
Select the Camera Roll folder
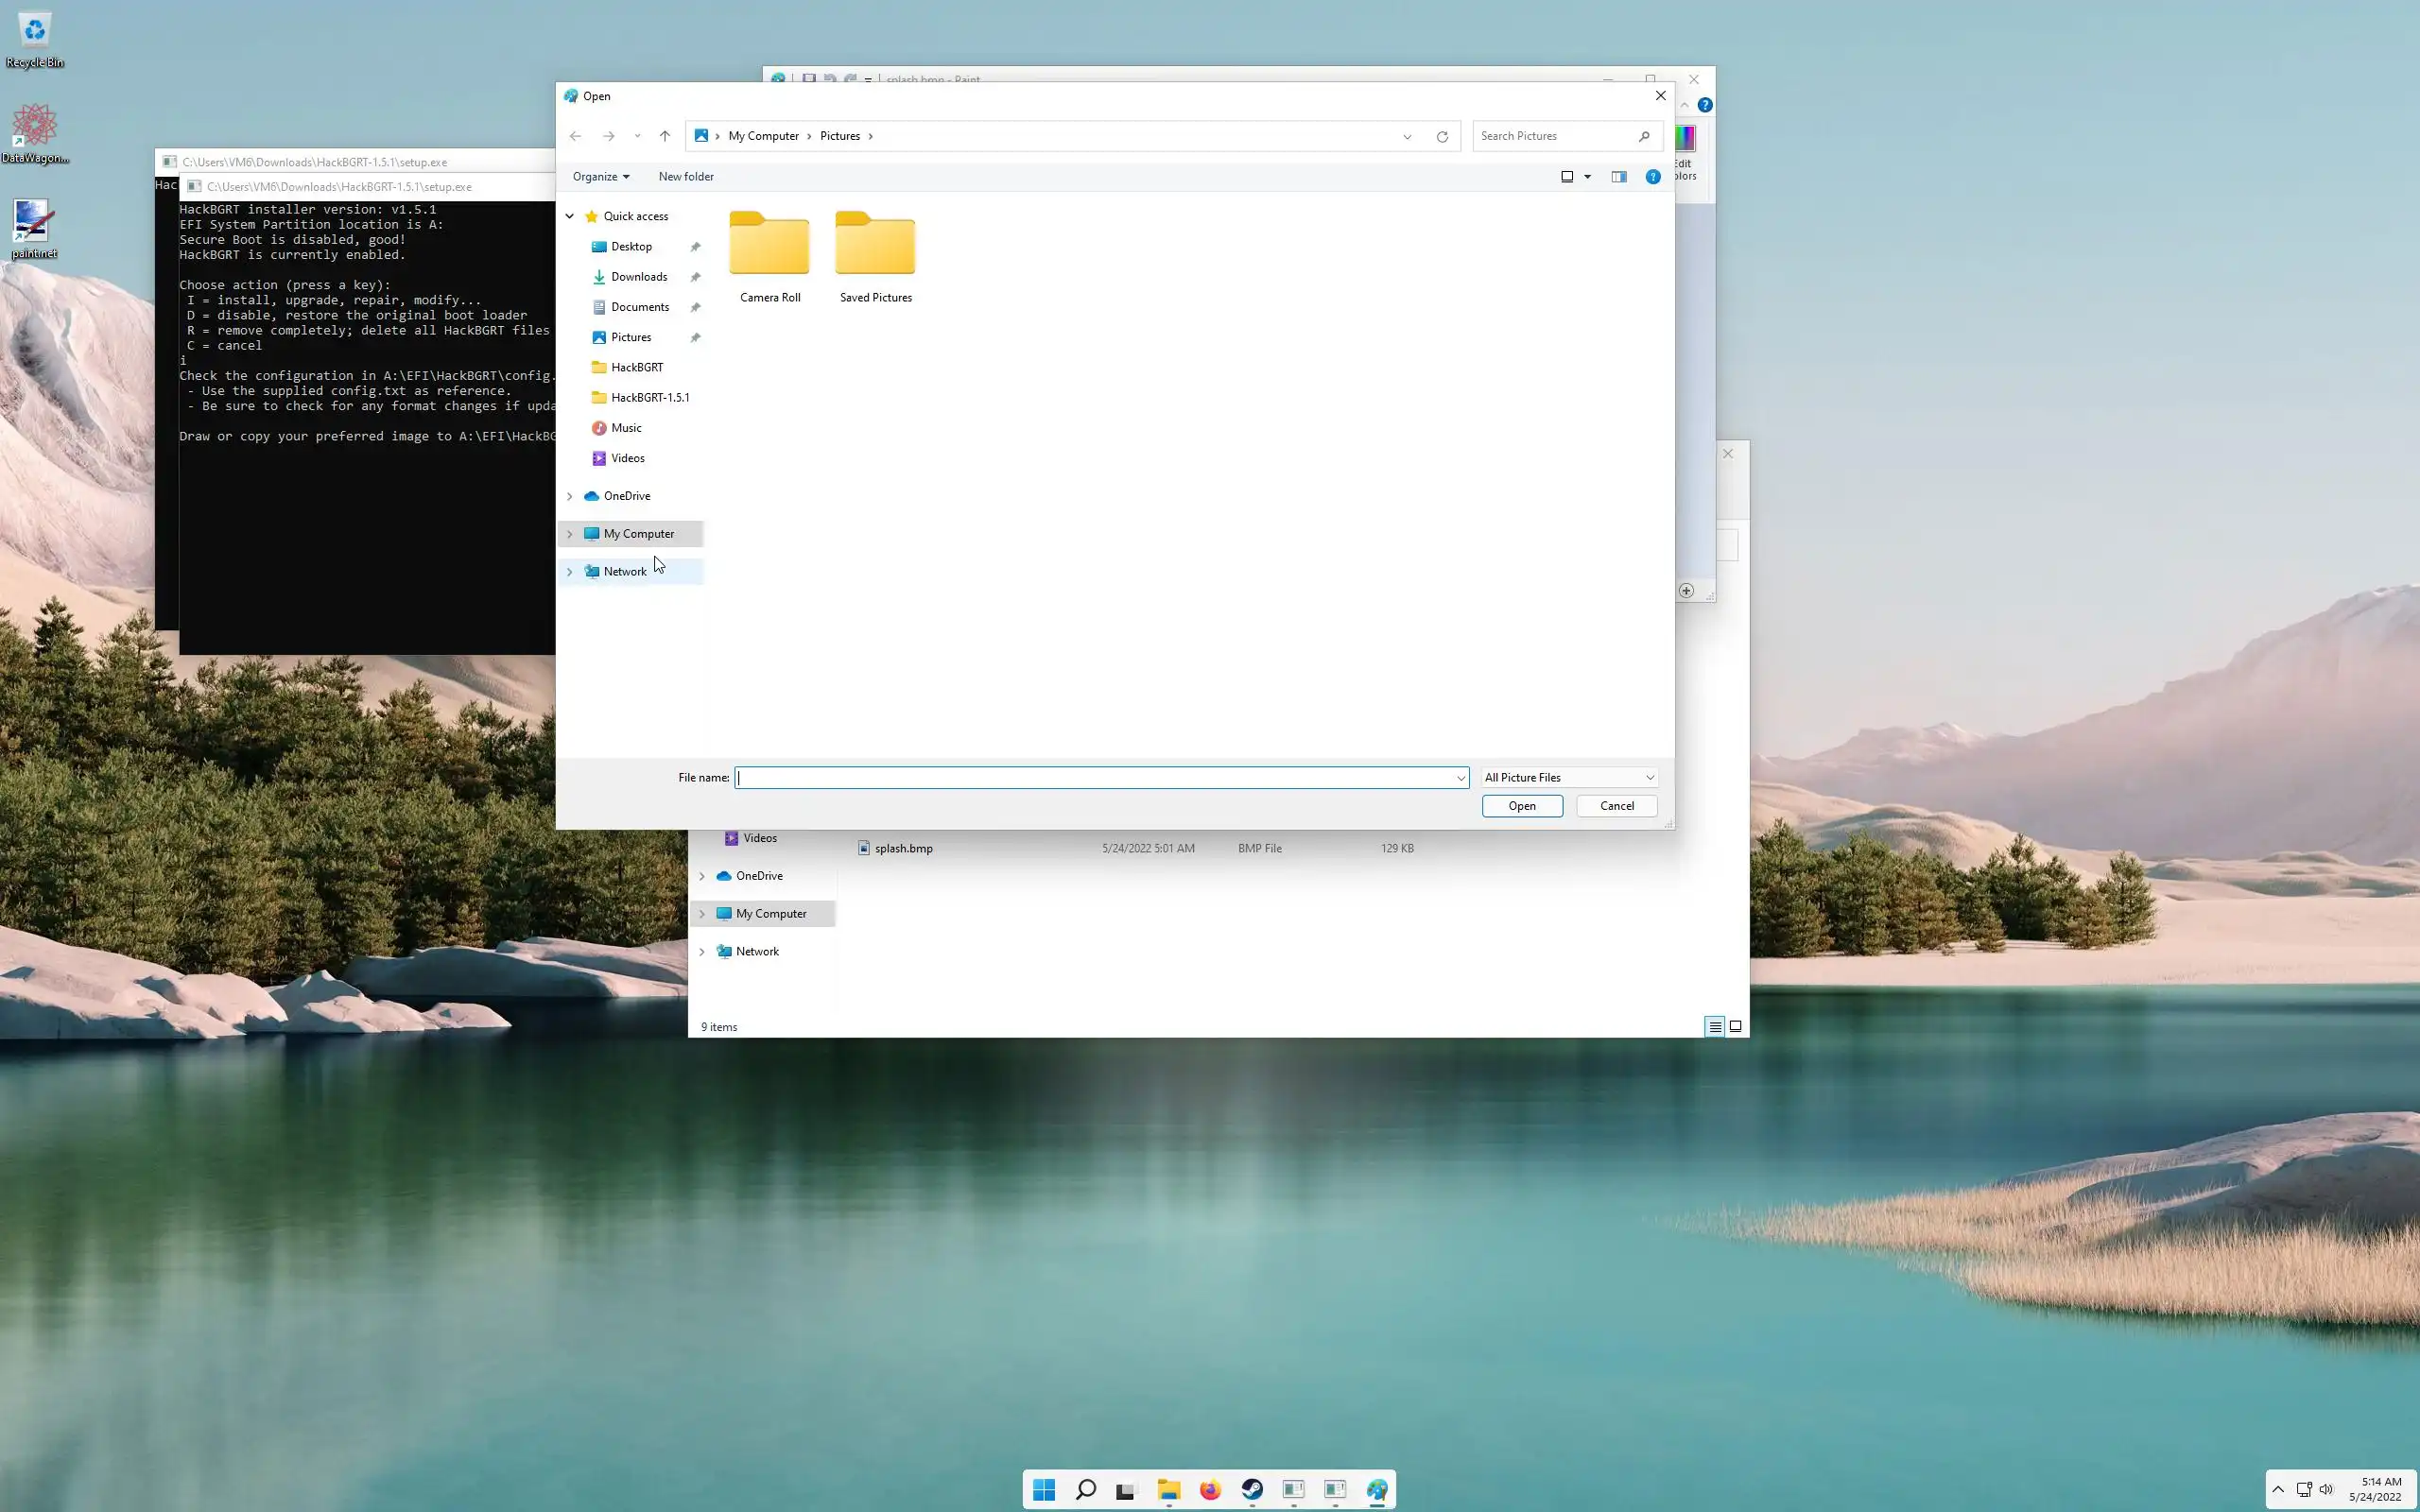pyautogui.click(x=769, y=256)
